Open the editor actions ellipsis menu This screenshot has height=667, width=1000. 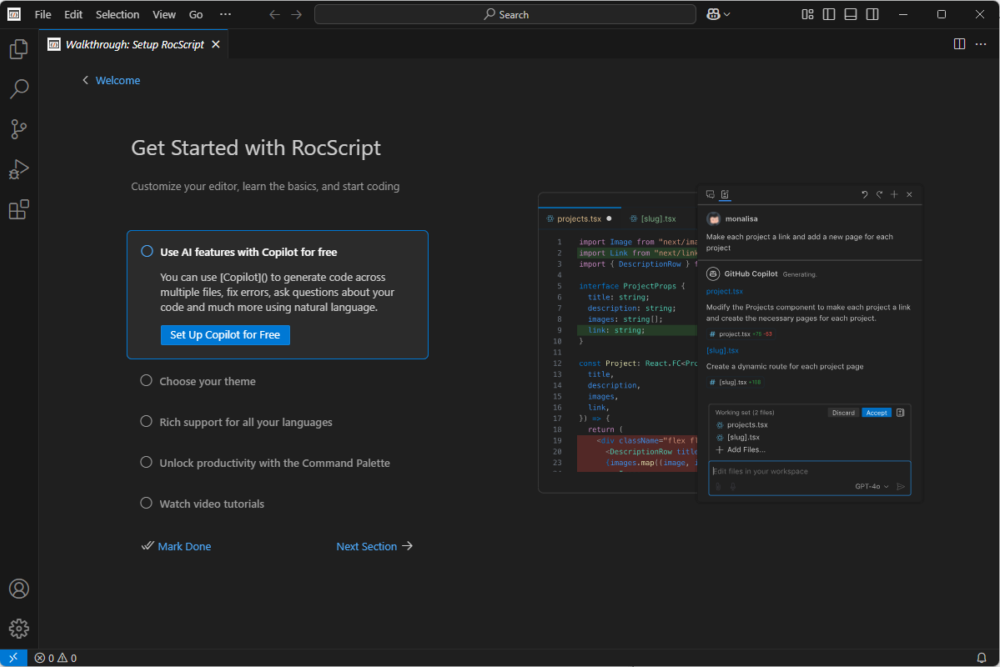(980, 44)
